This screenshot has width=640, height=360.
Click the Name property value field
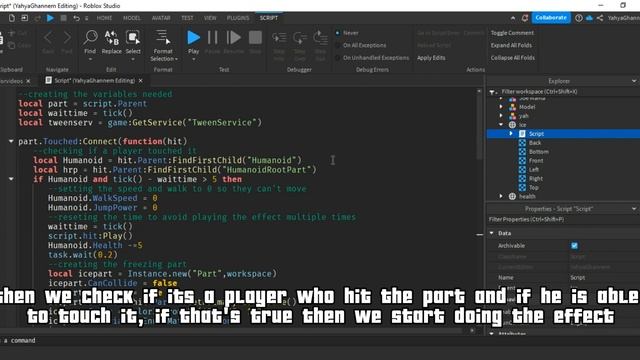(x=604, y=278)
